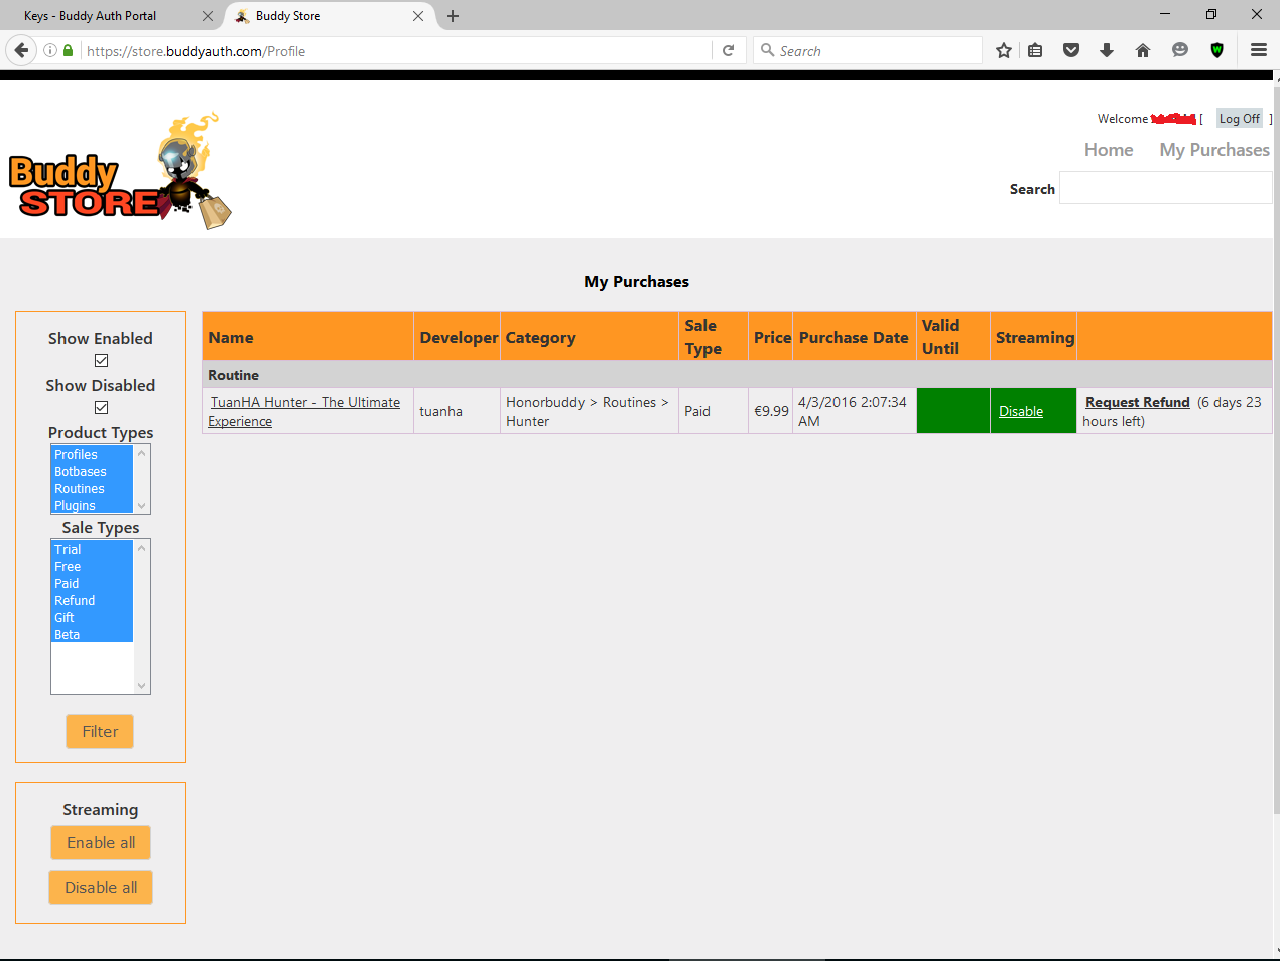Open the My Purchases navigation link

[x=1215, y=150]
